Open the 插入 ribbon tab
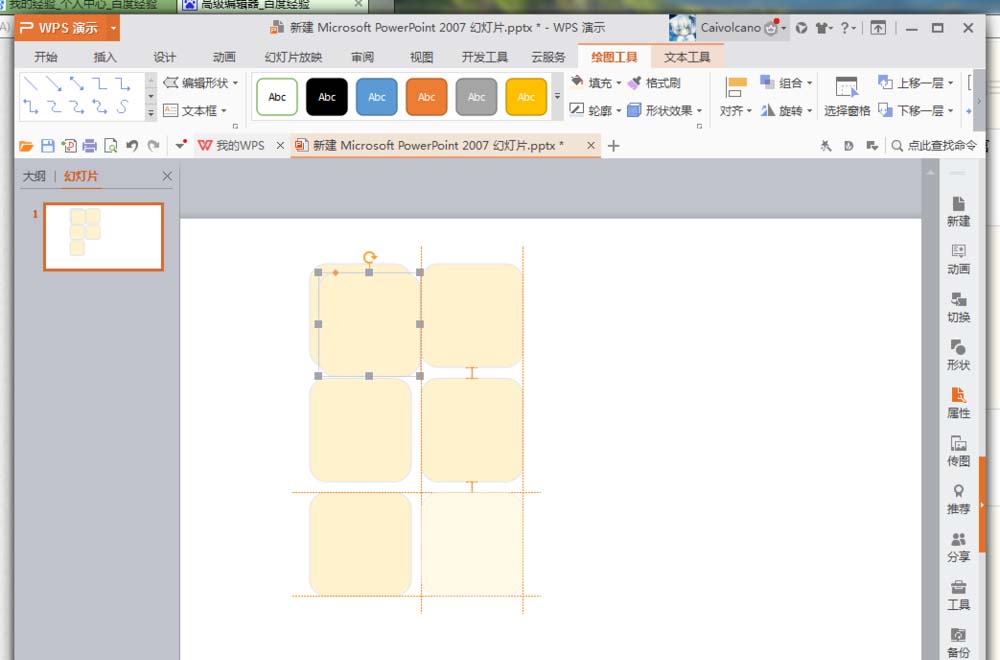Screen dimensions: 1000x660 click(x=105, y=57)
